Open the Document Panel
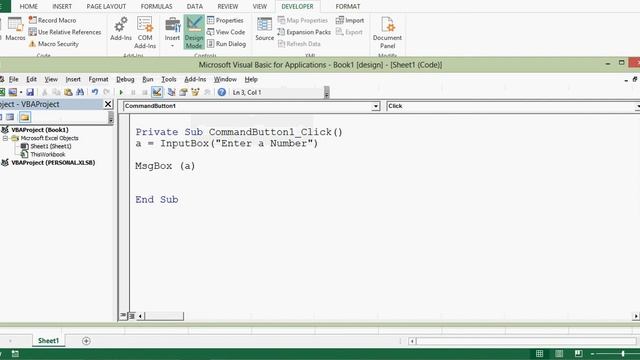The width and height of the screenshot is (640, 360). [x=387, y=33]
